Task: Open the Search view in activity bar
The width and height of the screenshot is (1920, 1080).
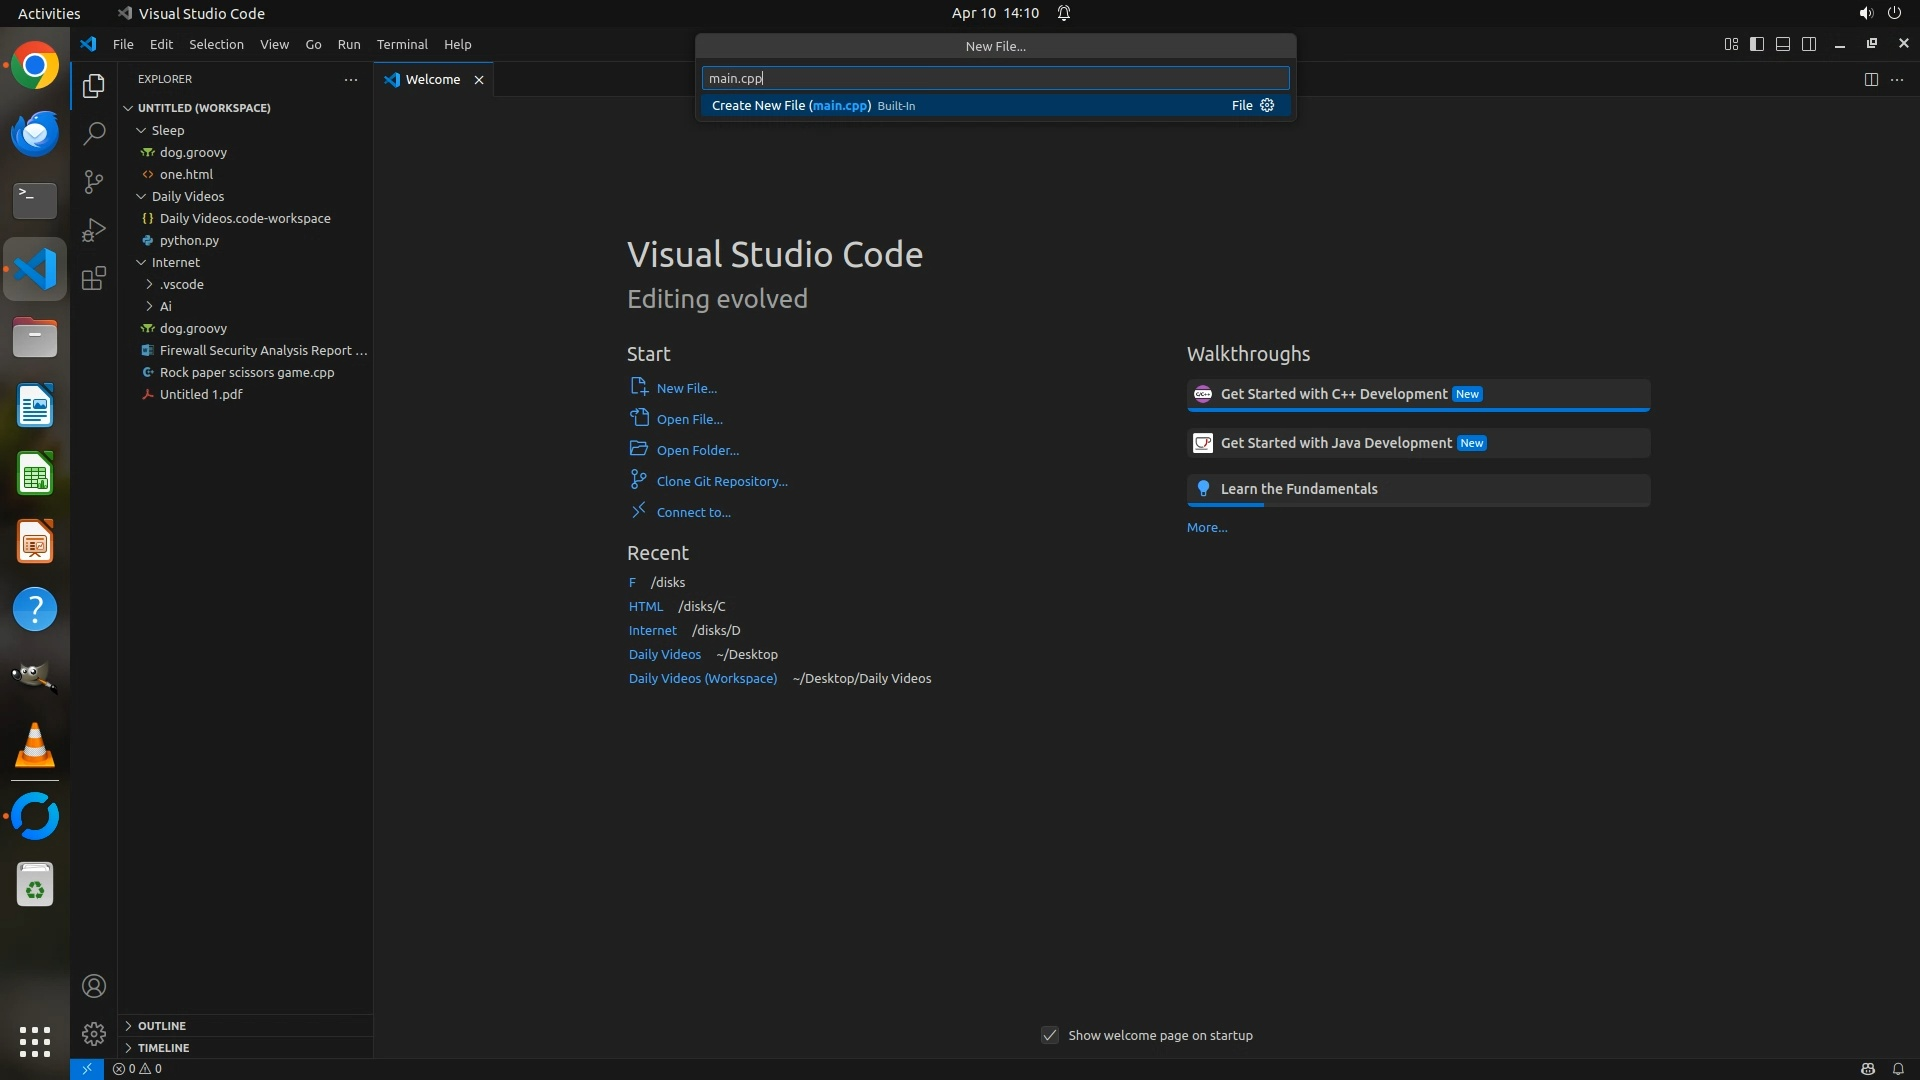Action: tap(94, 133)
